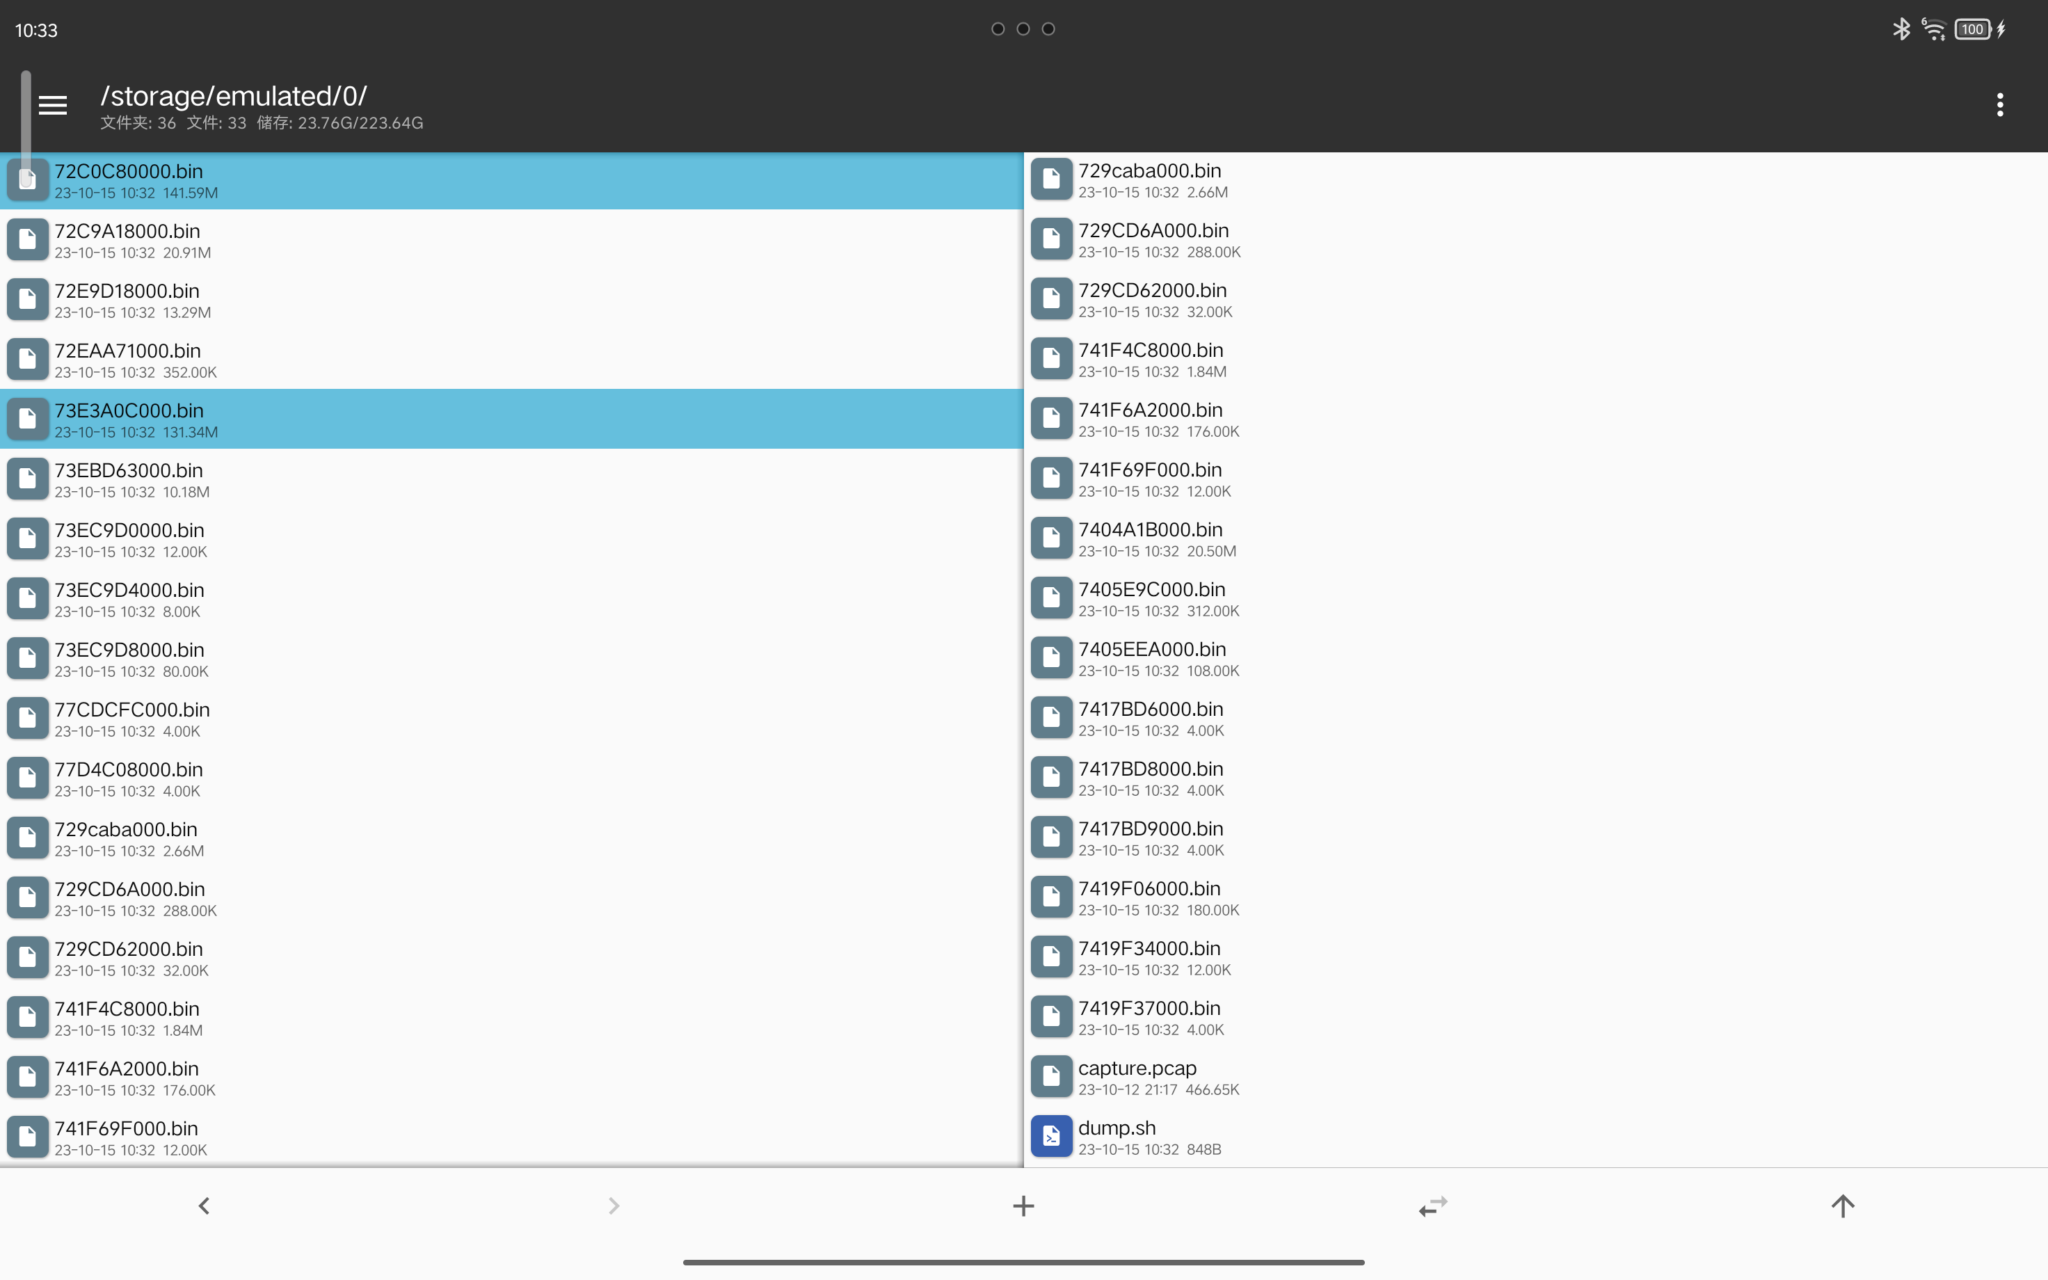Select 7417BD9000.bin file
This screenshot has width=2048, height=1280.
1536,838
